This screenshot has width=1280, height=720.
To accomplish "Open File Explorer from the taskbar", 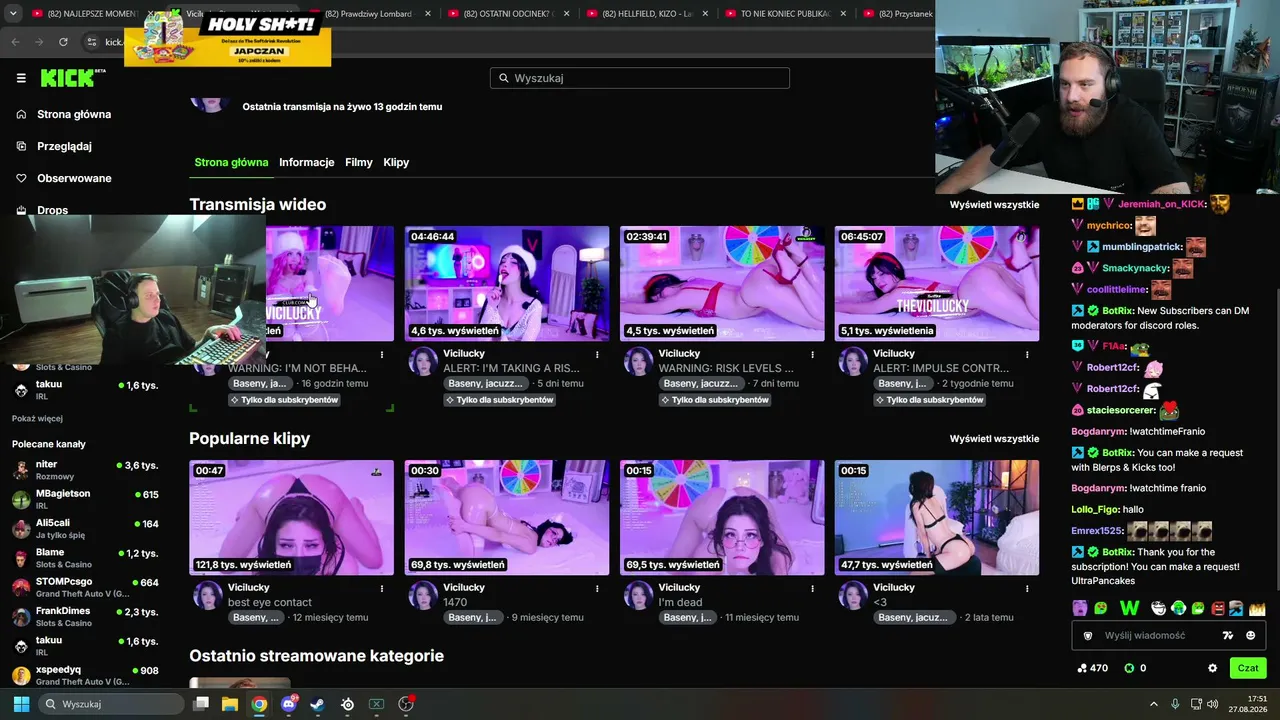I will [x=230, y=704].
